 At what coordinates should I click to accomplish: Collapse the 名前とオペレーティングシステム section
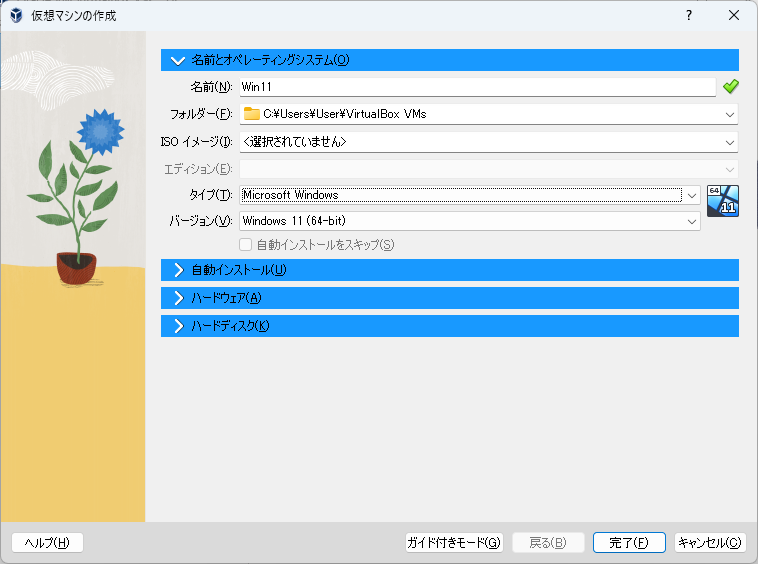450,60
